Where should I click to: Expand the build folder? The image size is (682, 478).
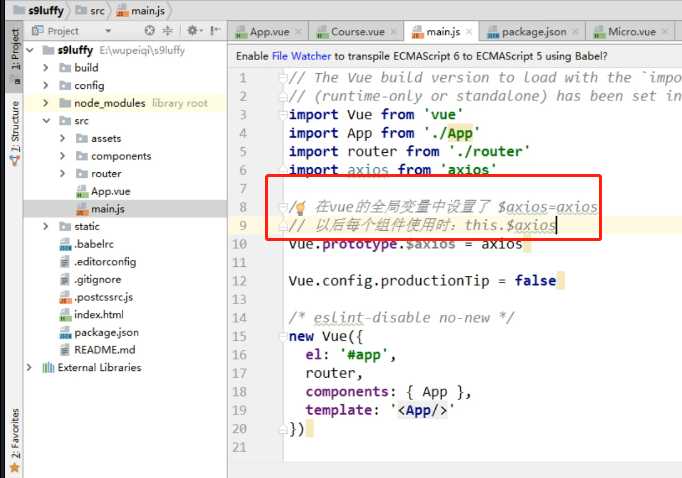point(46,67)
